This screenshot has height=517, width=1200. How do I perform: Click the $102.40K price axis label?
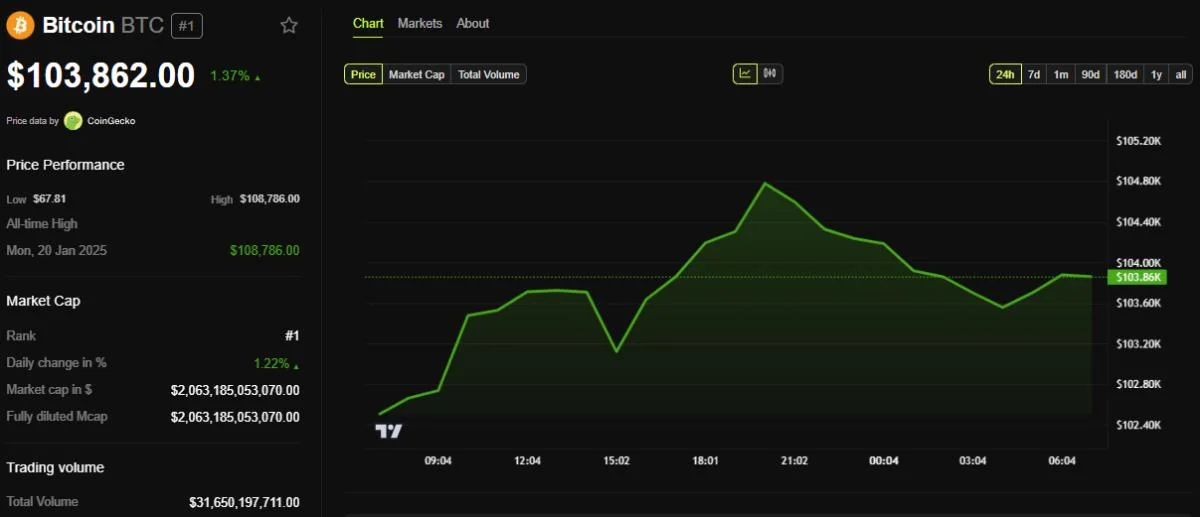point(1139,425)
